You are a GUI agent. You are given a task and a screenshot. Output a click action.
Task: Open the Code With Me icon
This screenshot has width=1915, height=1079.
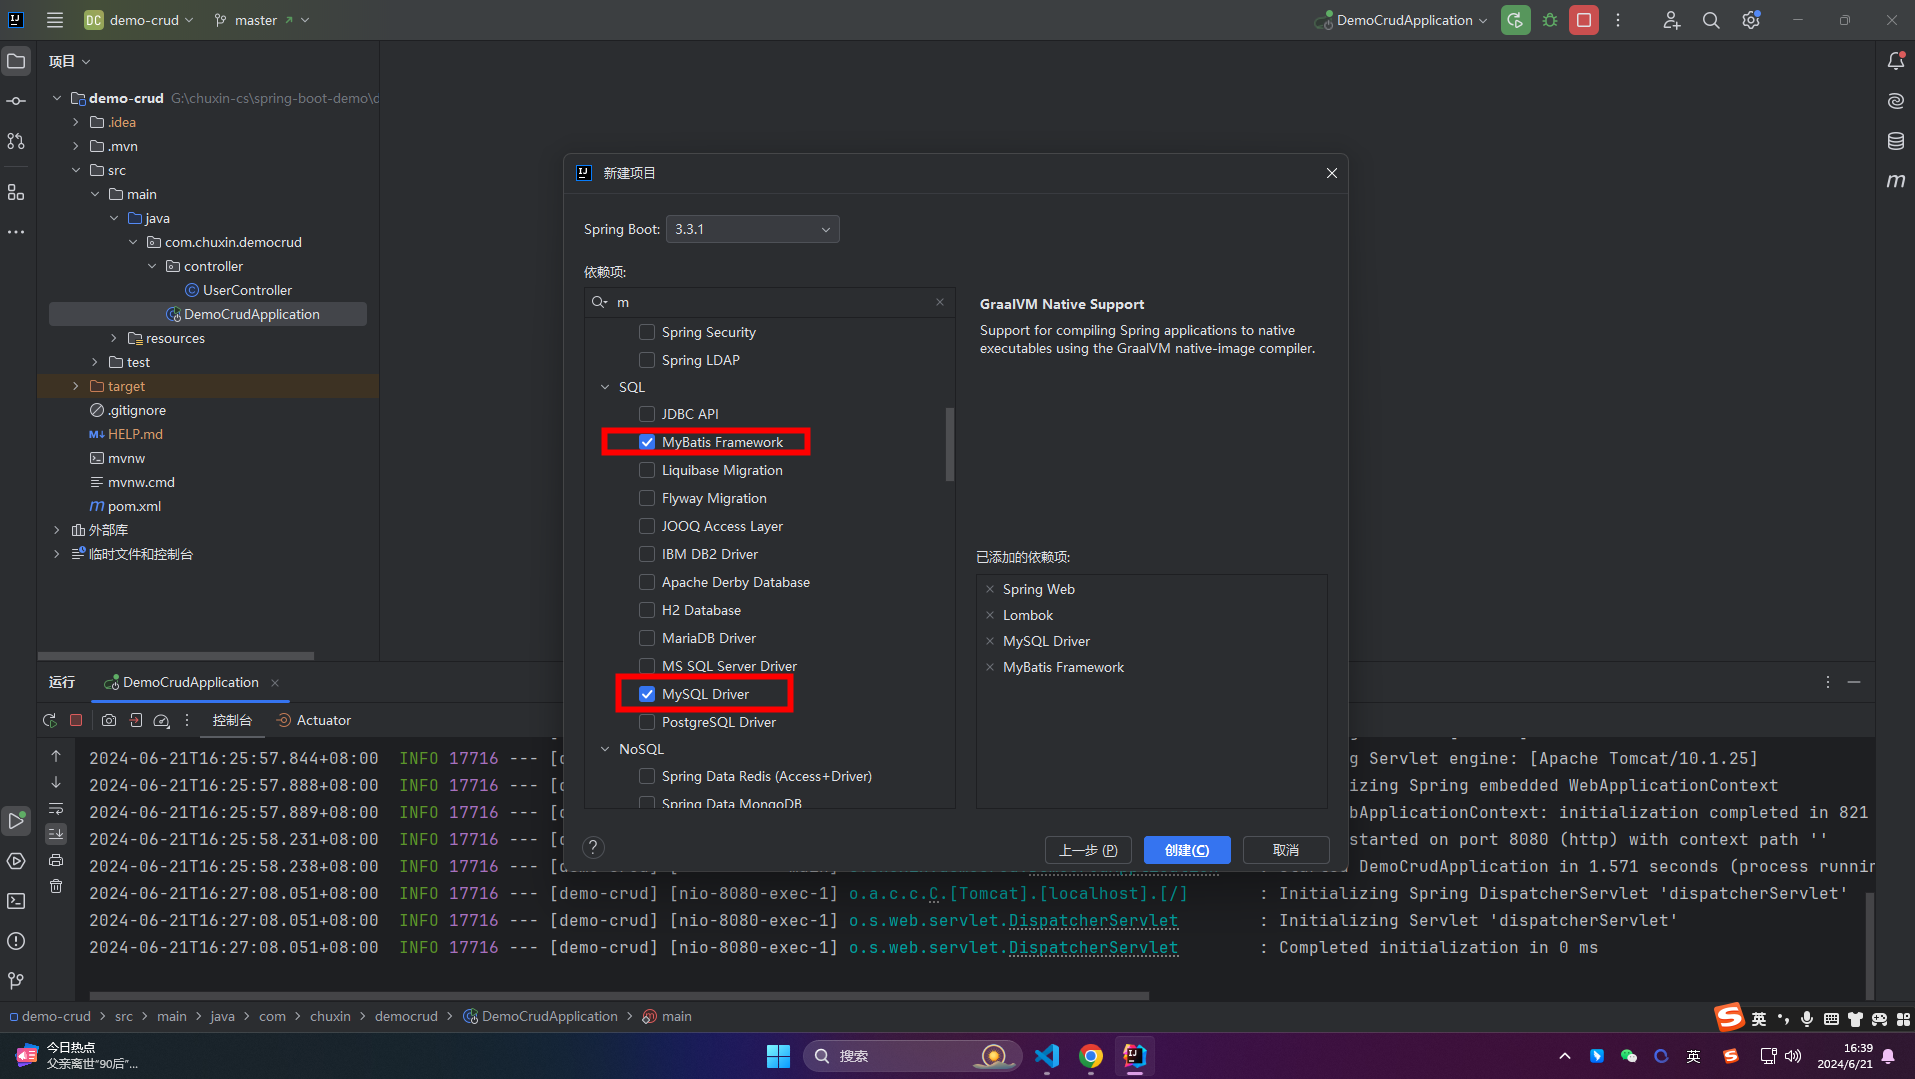point(1671,20)
